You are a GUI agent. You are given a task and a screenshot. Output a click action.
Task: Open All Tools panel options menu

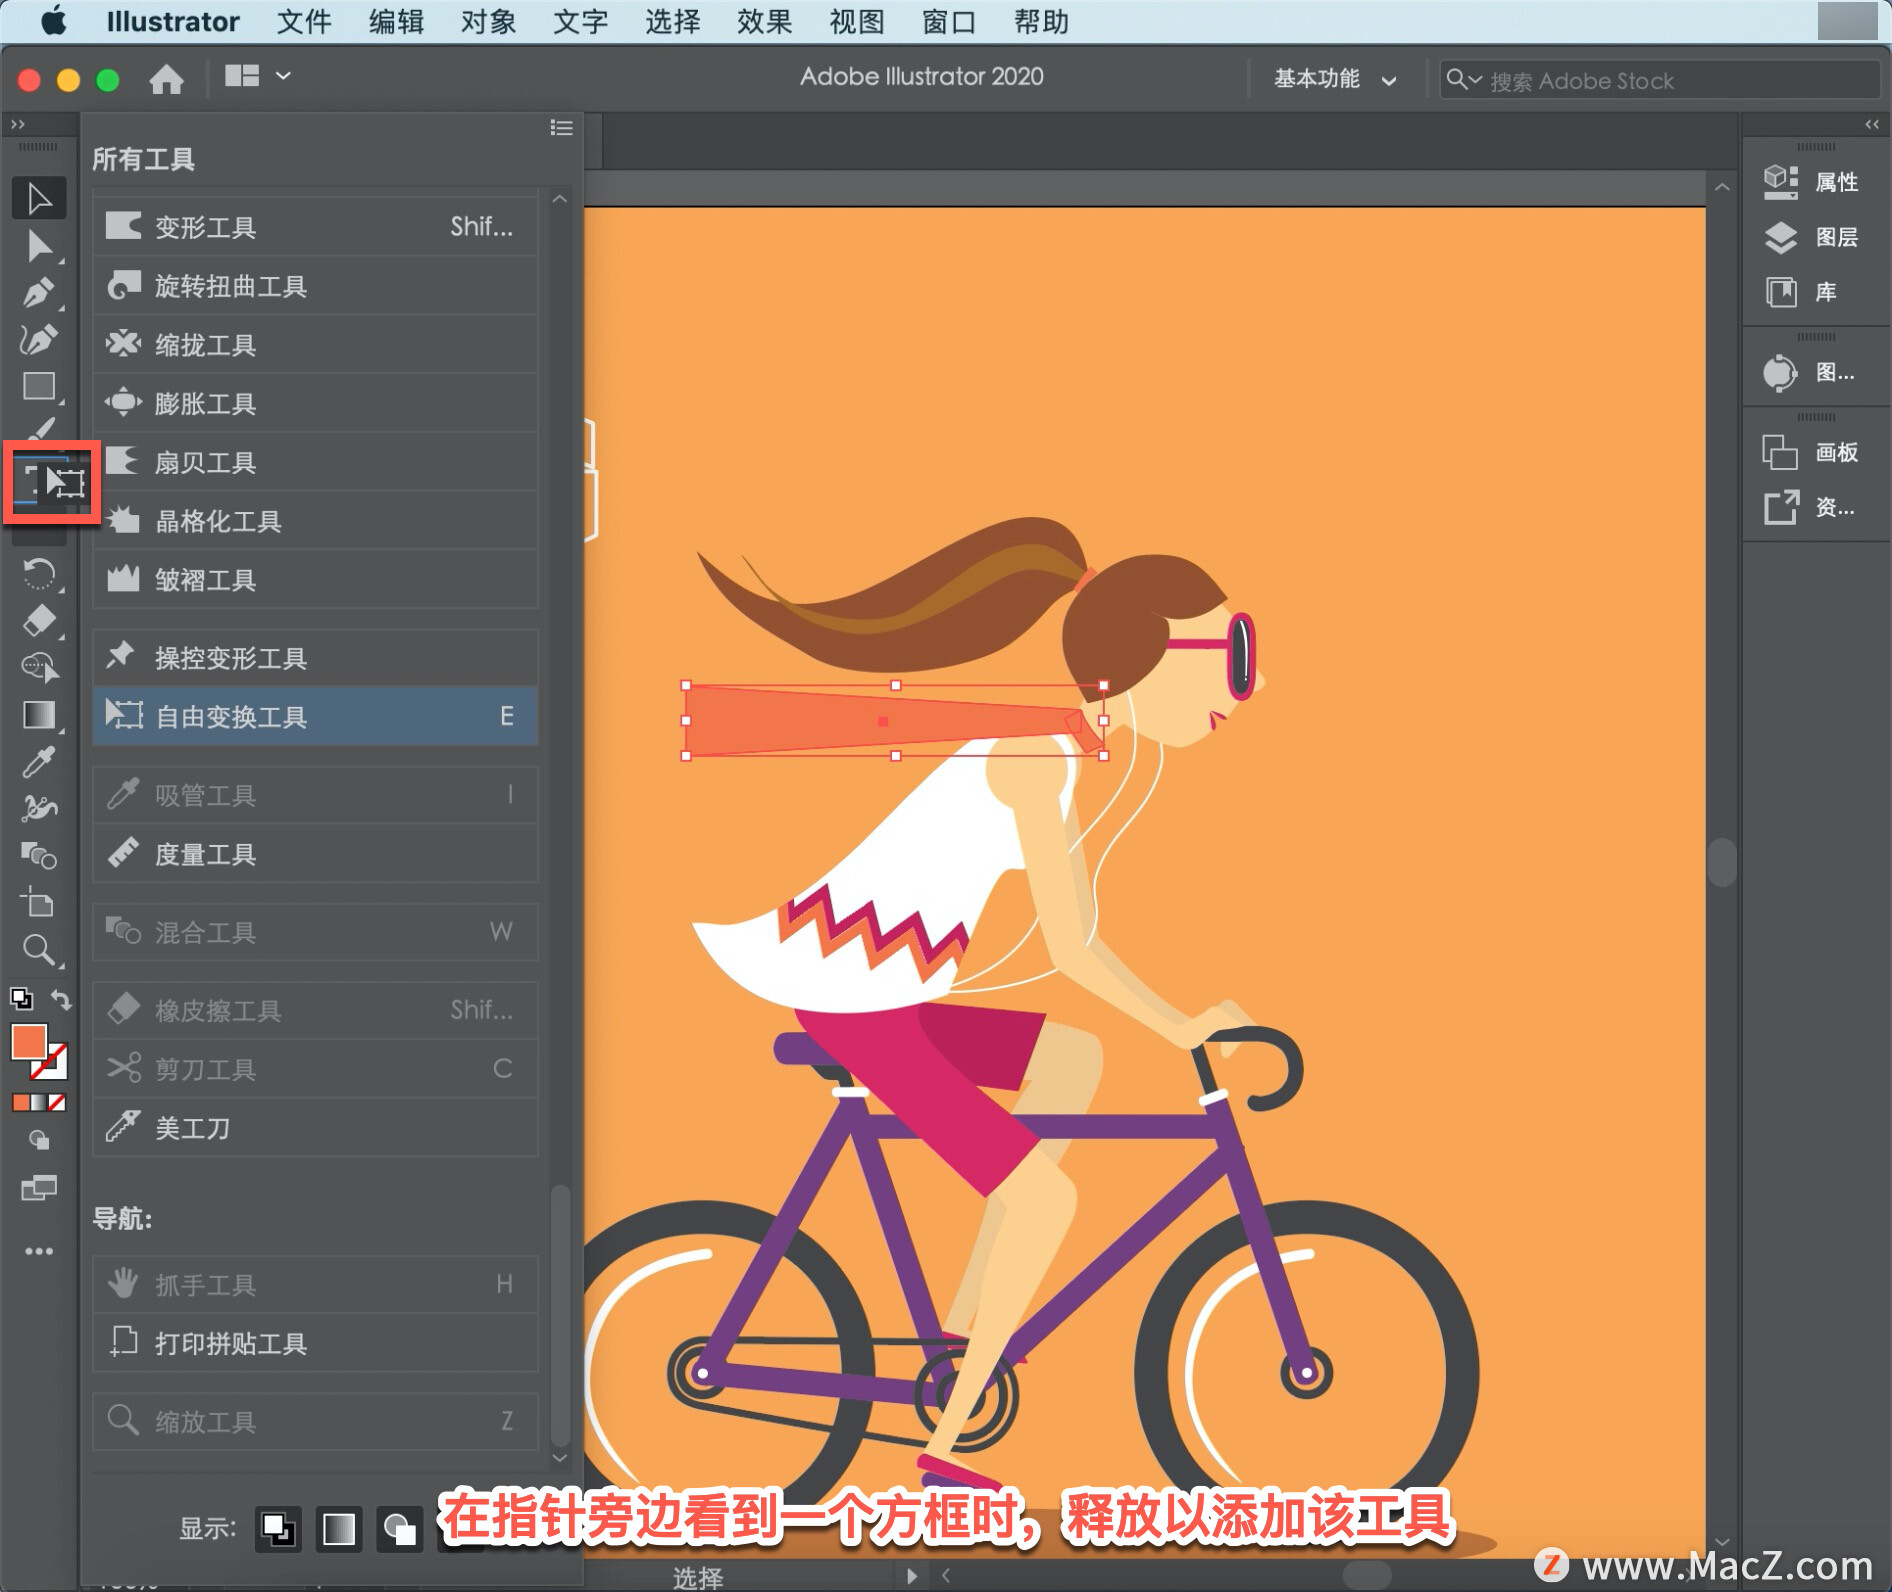pyautogui.click(x=561, y=128)
